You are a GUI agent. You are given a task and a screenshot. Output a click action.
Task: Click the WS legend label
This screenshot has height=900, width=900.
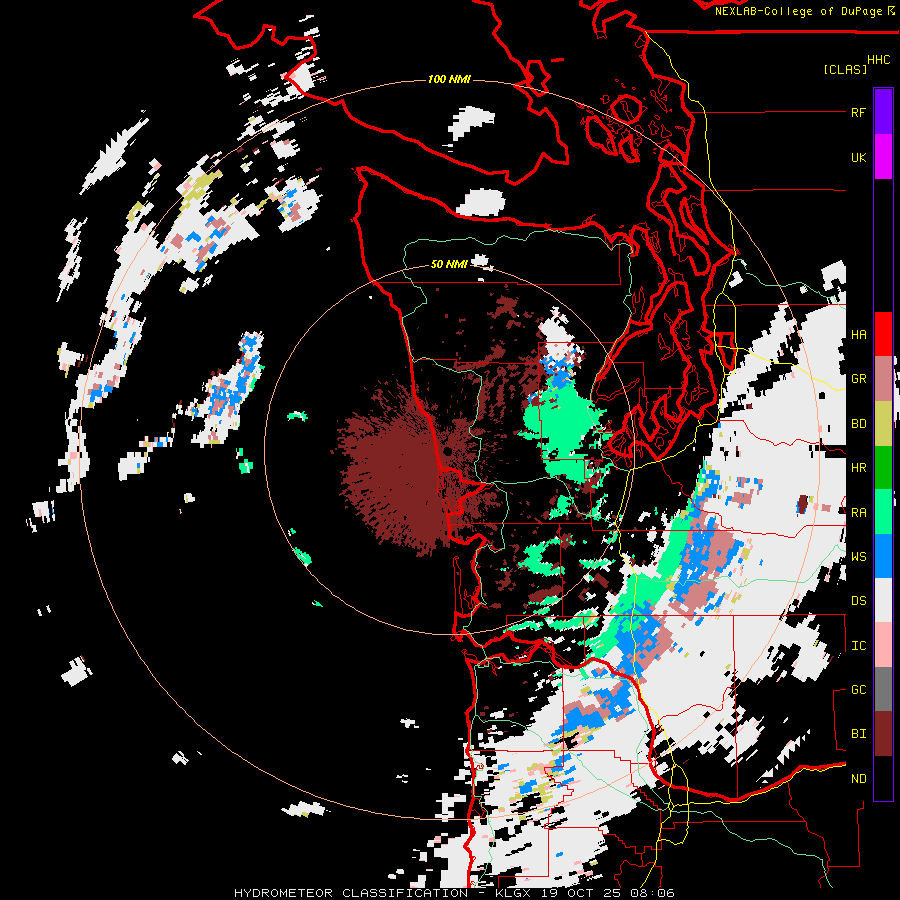858,557
